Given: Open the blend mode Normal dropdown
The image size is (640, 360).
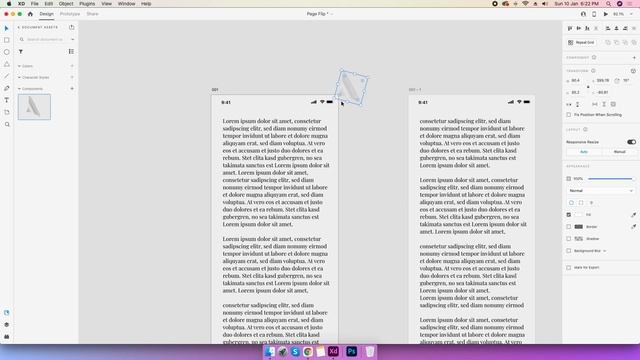Looking at the screenshot, I should tap(601, 191).
